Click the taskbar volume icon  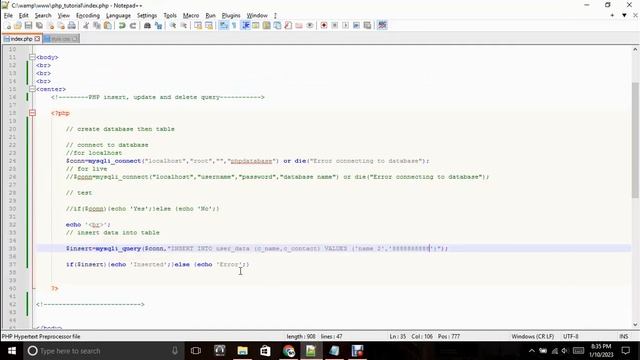[x=565, y=351]
